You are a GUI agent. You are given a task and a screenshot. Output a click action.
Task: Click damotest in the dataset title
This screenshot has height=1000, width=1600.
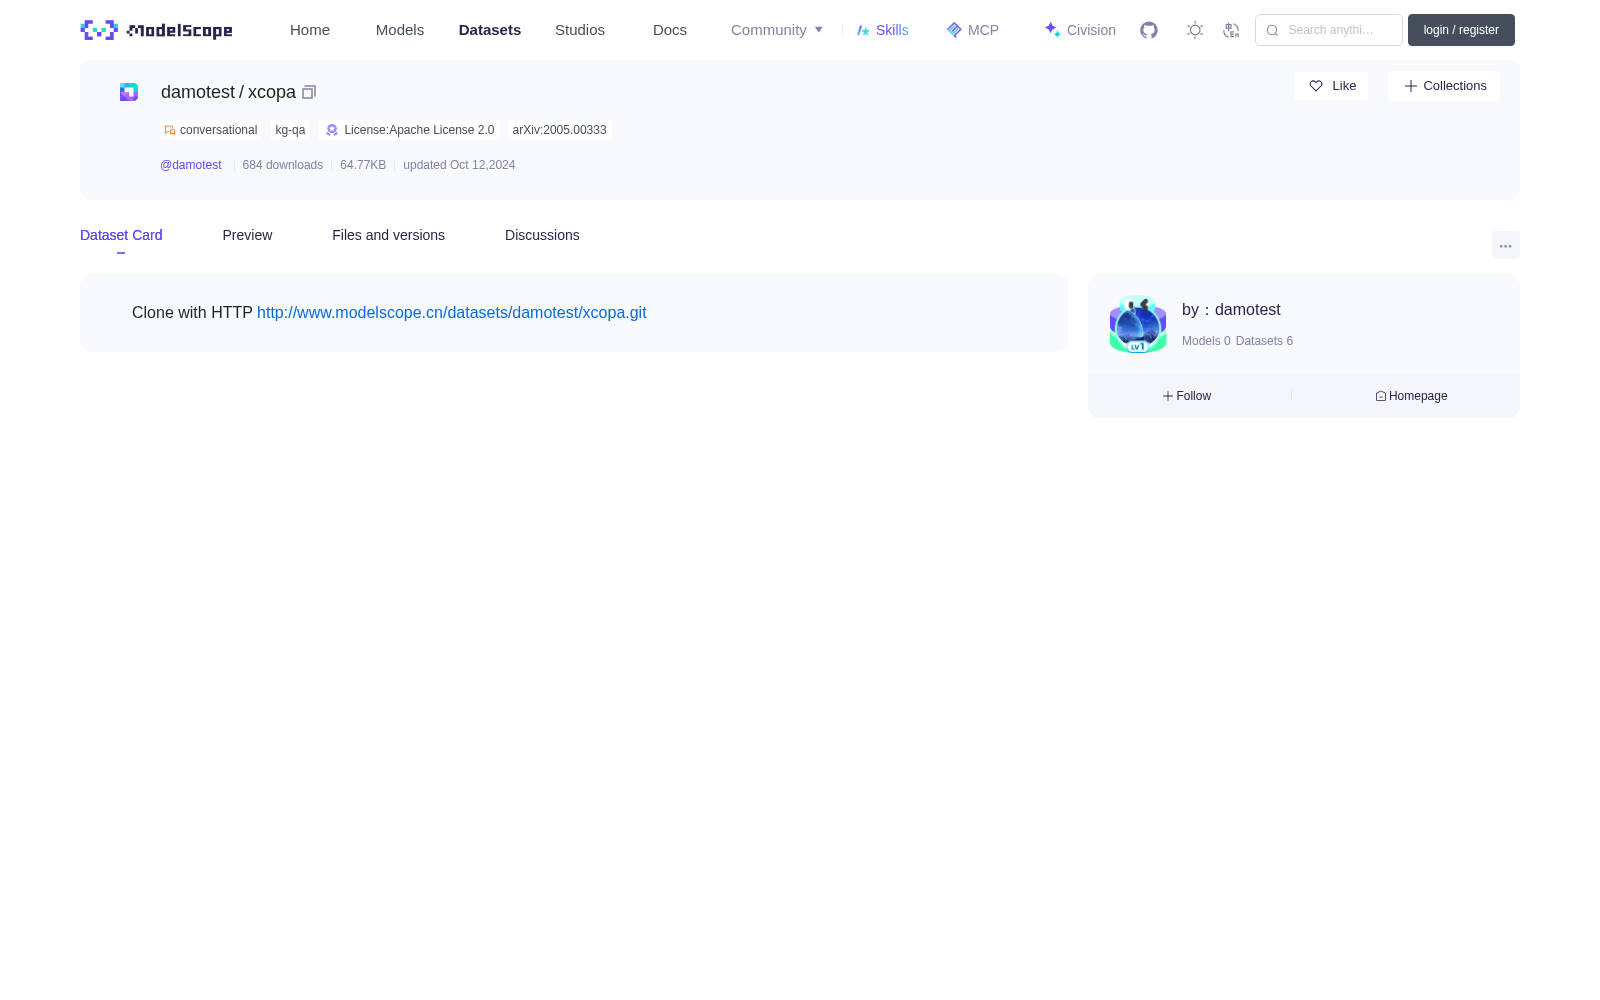point(198,92)
